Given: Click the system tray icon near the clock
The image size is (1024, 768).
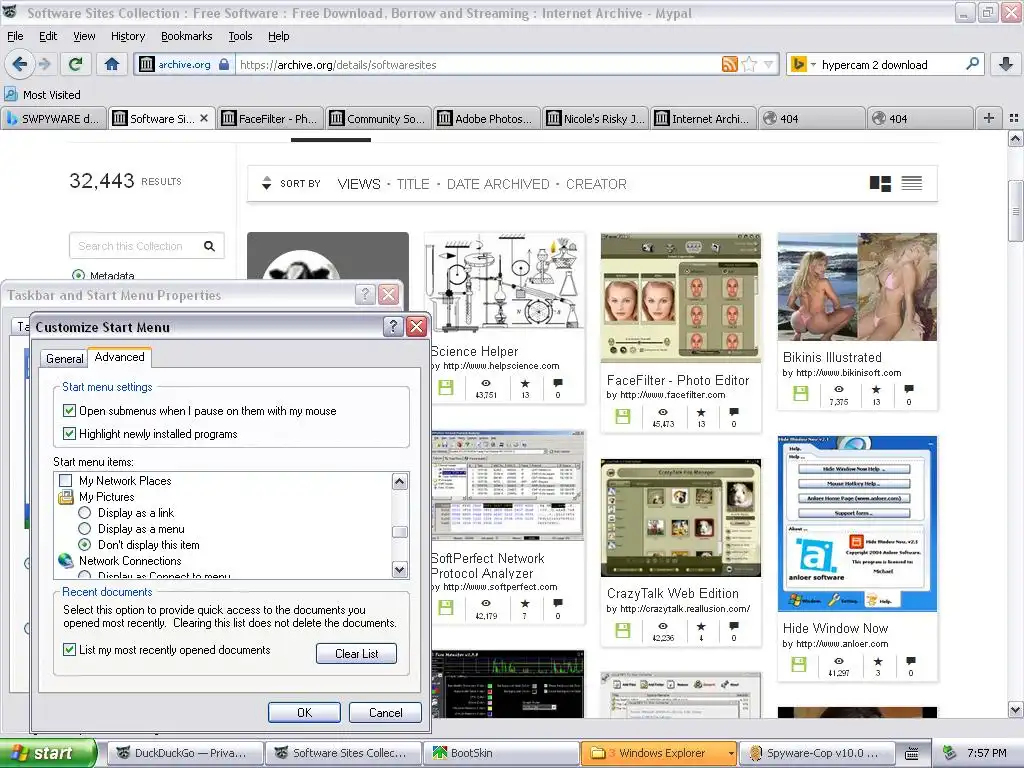Looking at the screenshot, I should [x=950, y=753].
